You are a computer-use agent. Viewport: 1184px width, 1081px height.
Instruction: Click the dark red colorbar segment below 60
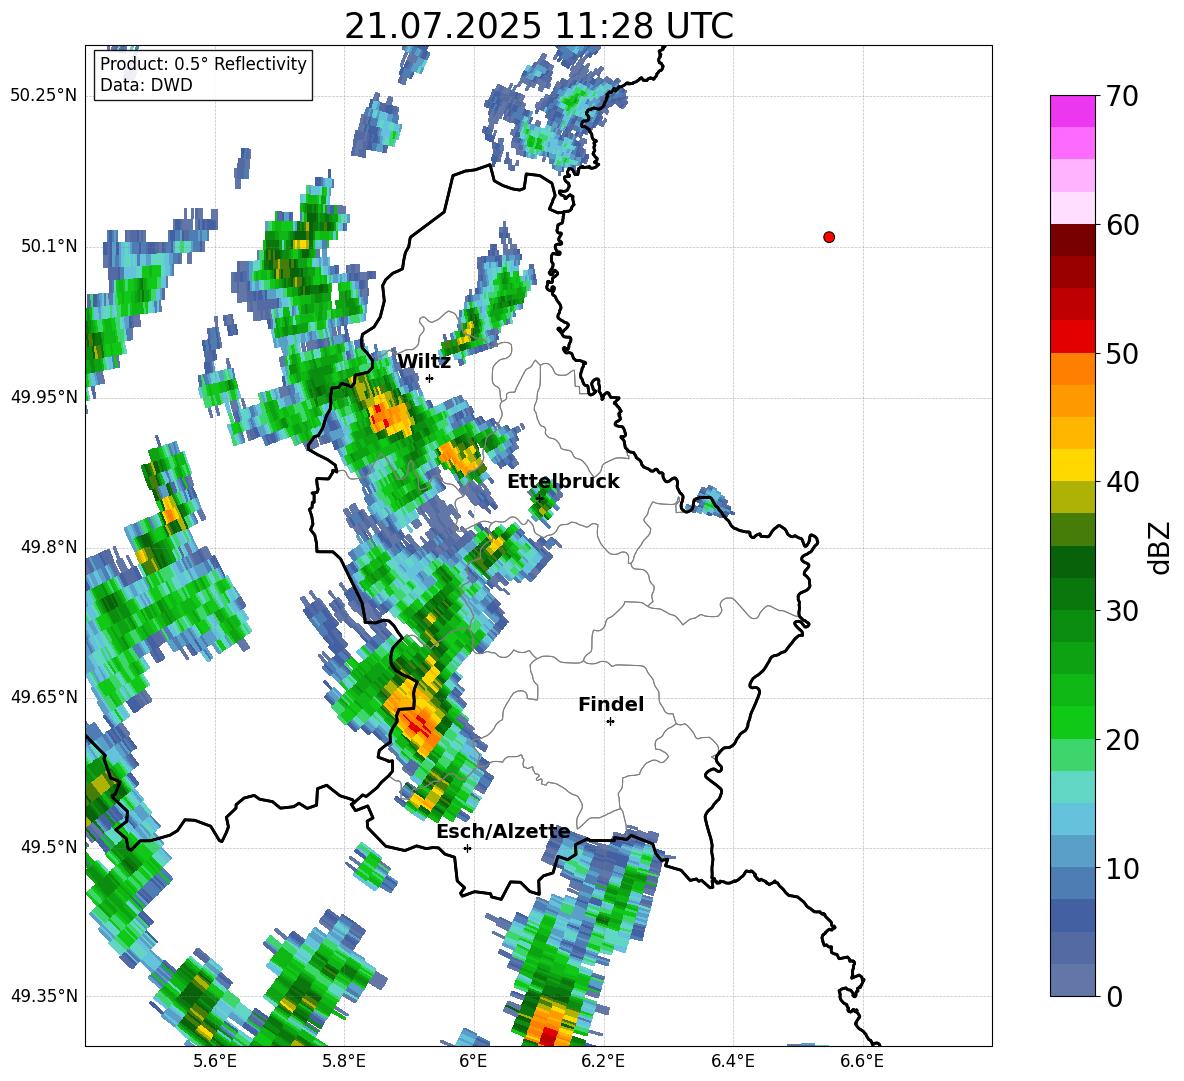click(1072, 240)
